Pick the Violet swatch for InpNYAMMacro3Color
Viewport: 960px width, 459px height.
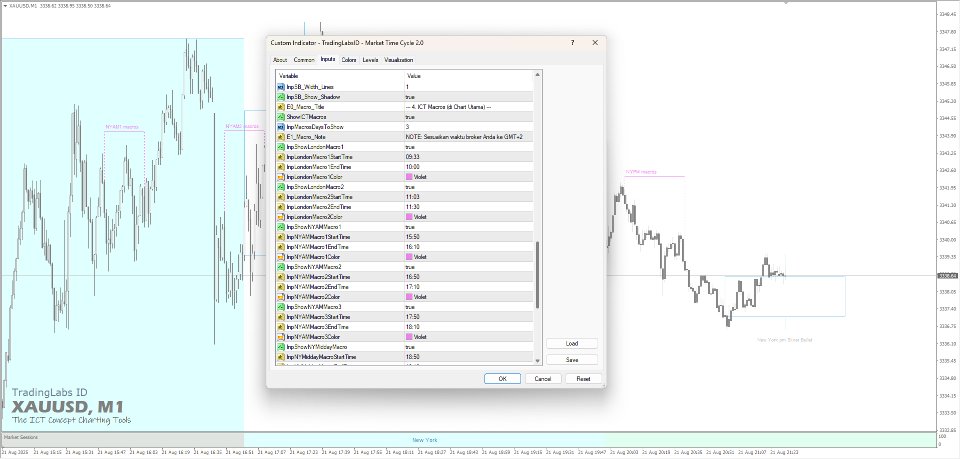point(409,337)
